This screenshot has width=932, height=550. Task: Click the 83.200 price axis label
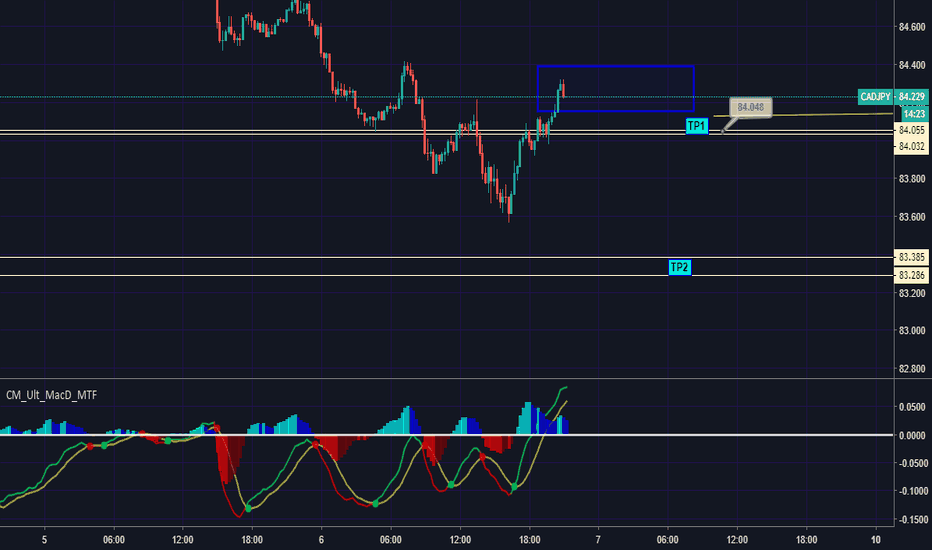pos(912,293)
